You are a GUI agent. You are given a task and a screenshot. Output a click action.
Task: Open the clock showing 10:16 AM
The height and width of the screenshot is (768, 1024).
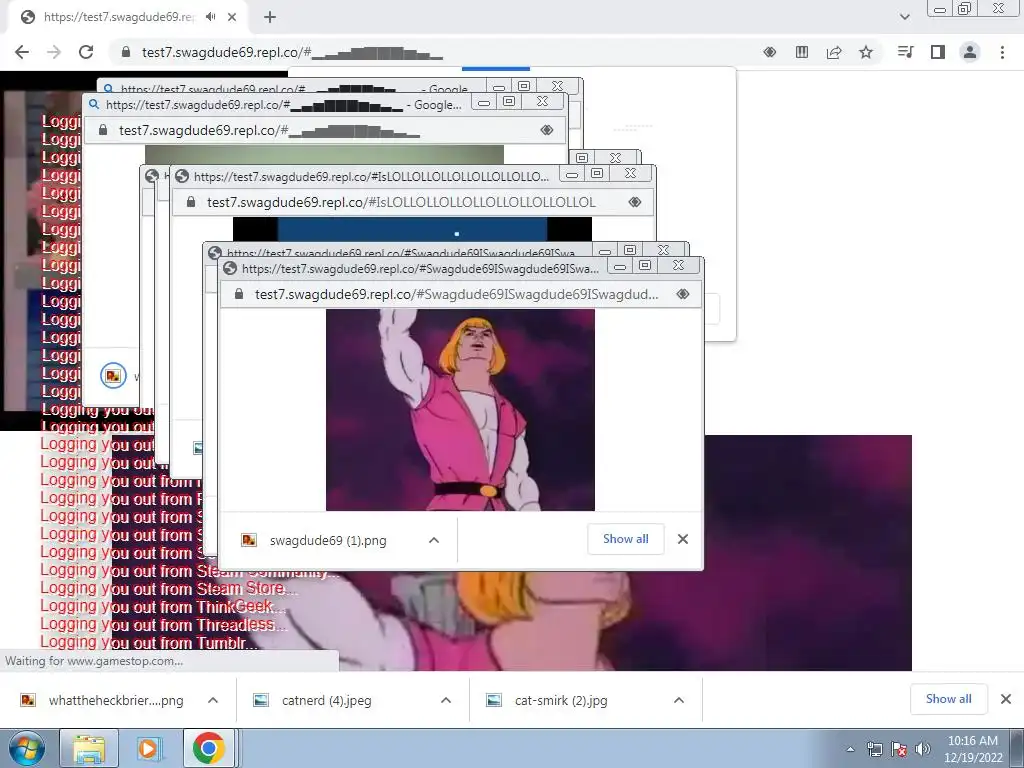click(x=972, y=748)
